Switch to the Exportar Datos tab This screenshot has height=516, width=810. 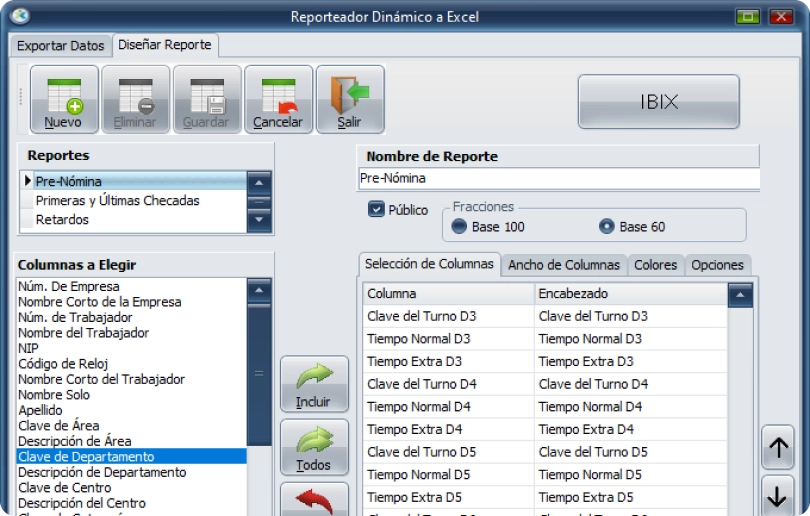[61, 46]
